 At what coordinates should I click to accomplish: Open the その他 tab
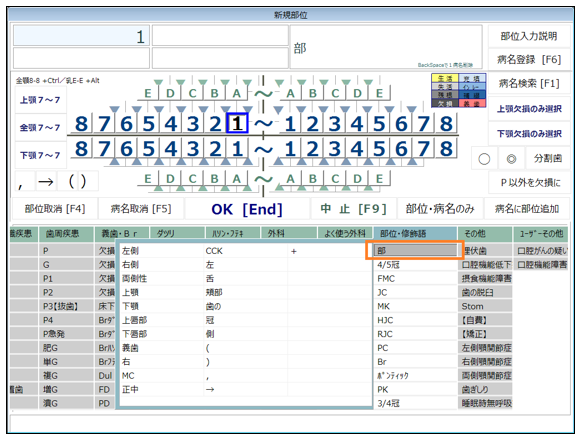pos(484,233)
